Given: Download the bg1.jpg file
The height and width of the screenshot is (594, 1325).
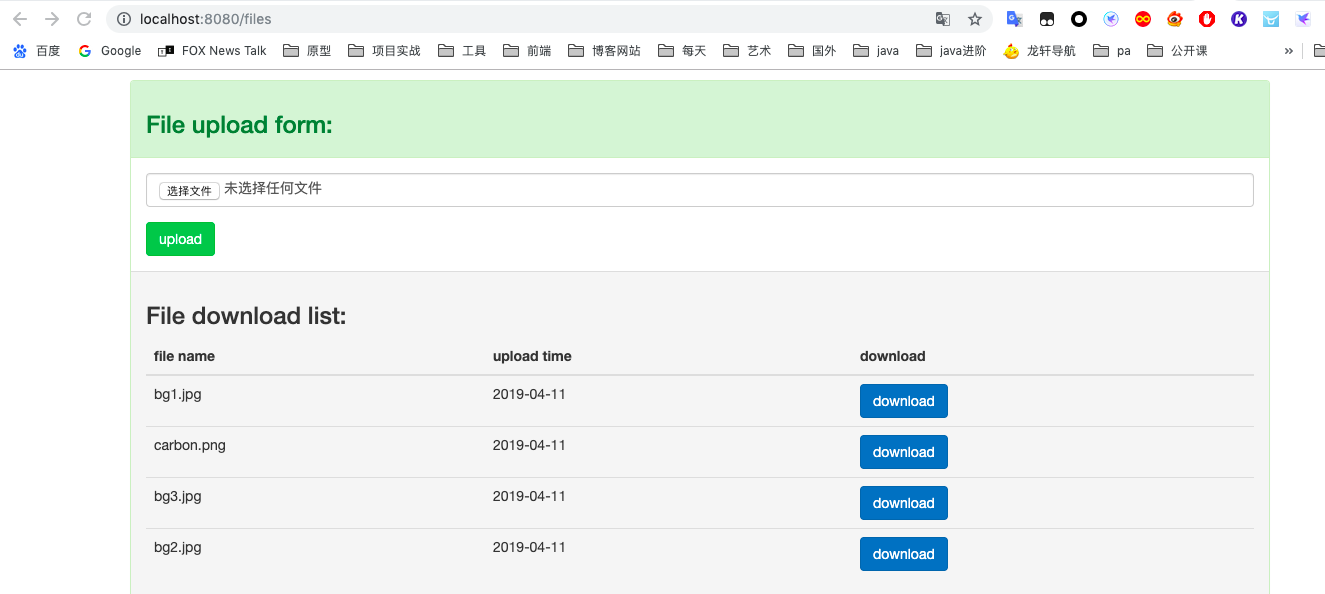Looking at the screenshot, I should pyautogui.click(x=903, y=401).
